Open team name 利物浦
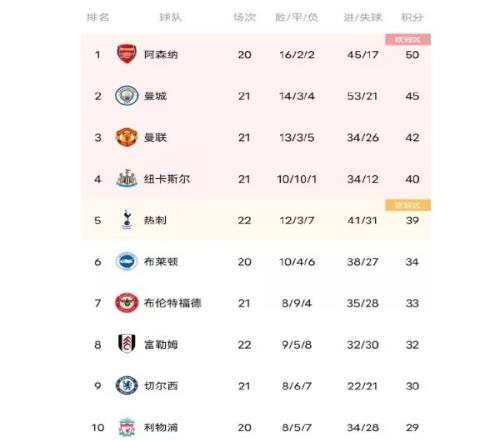 161,427
